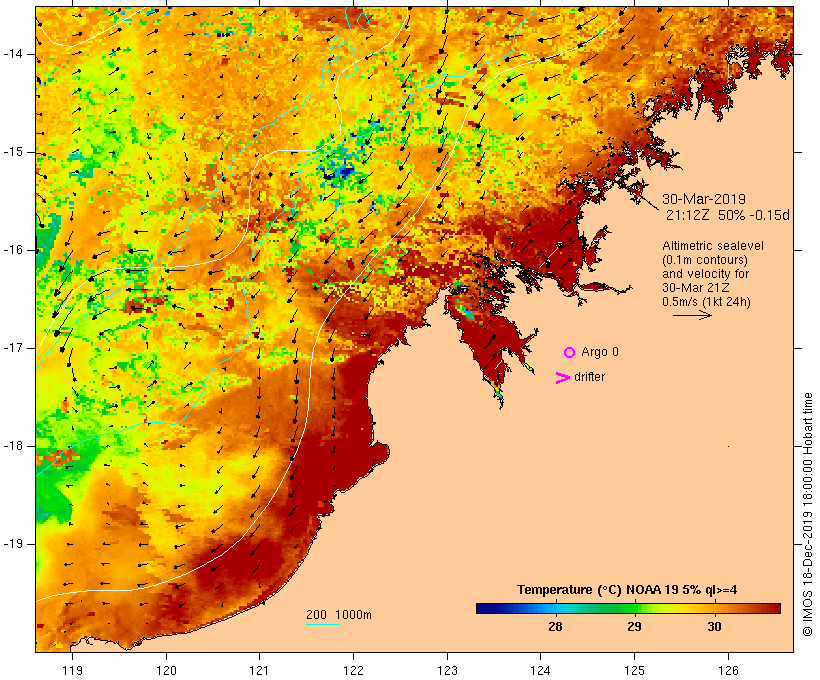The width and height of the screenshot is (820, 680).
Task: Click the IMOS copyright timestamp text
Action: [x=807, y=514]
